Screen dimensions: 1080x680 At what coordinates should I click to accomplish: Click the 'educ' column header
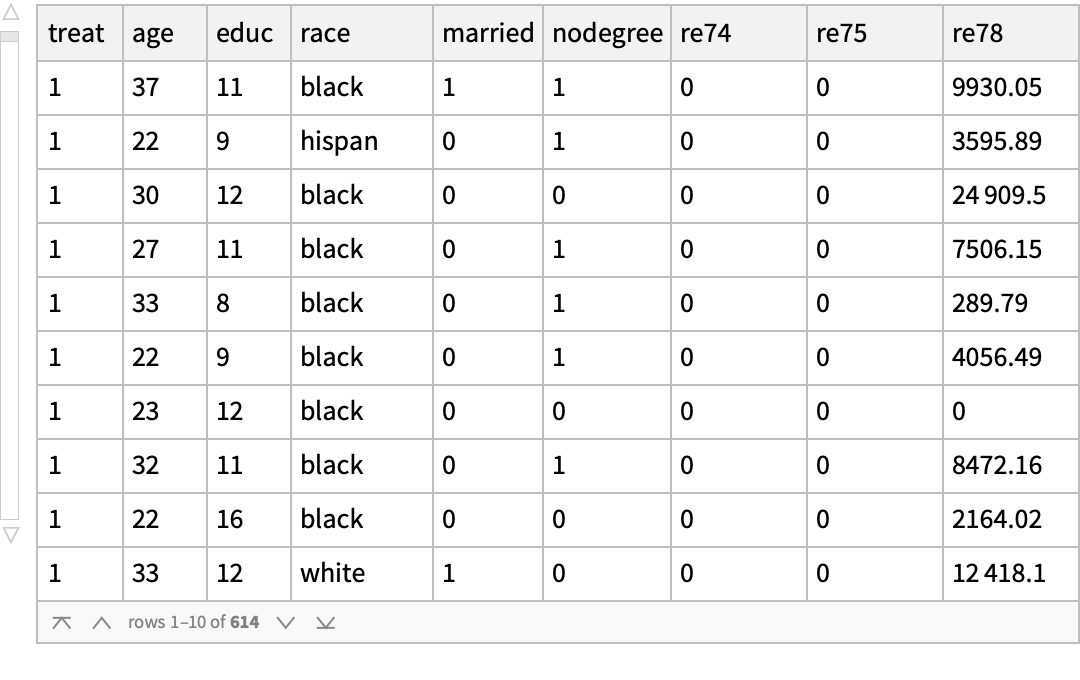tap(244, 33)
